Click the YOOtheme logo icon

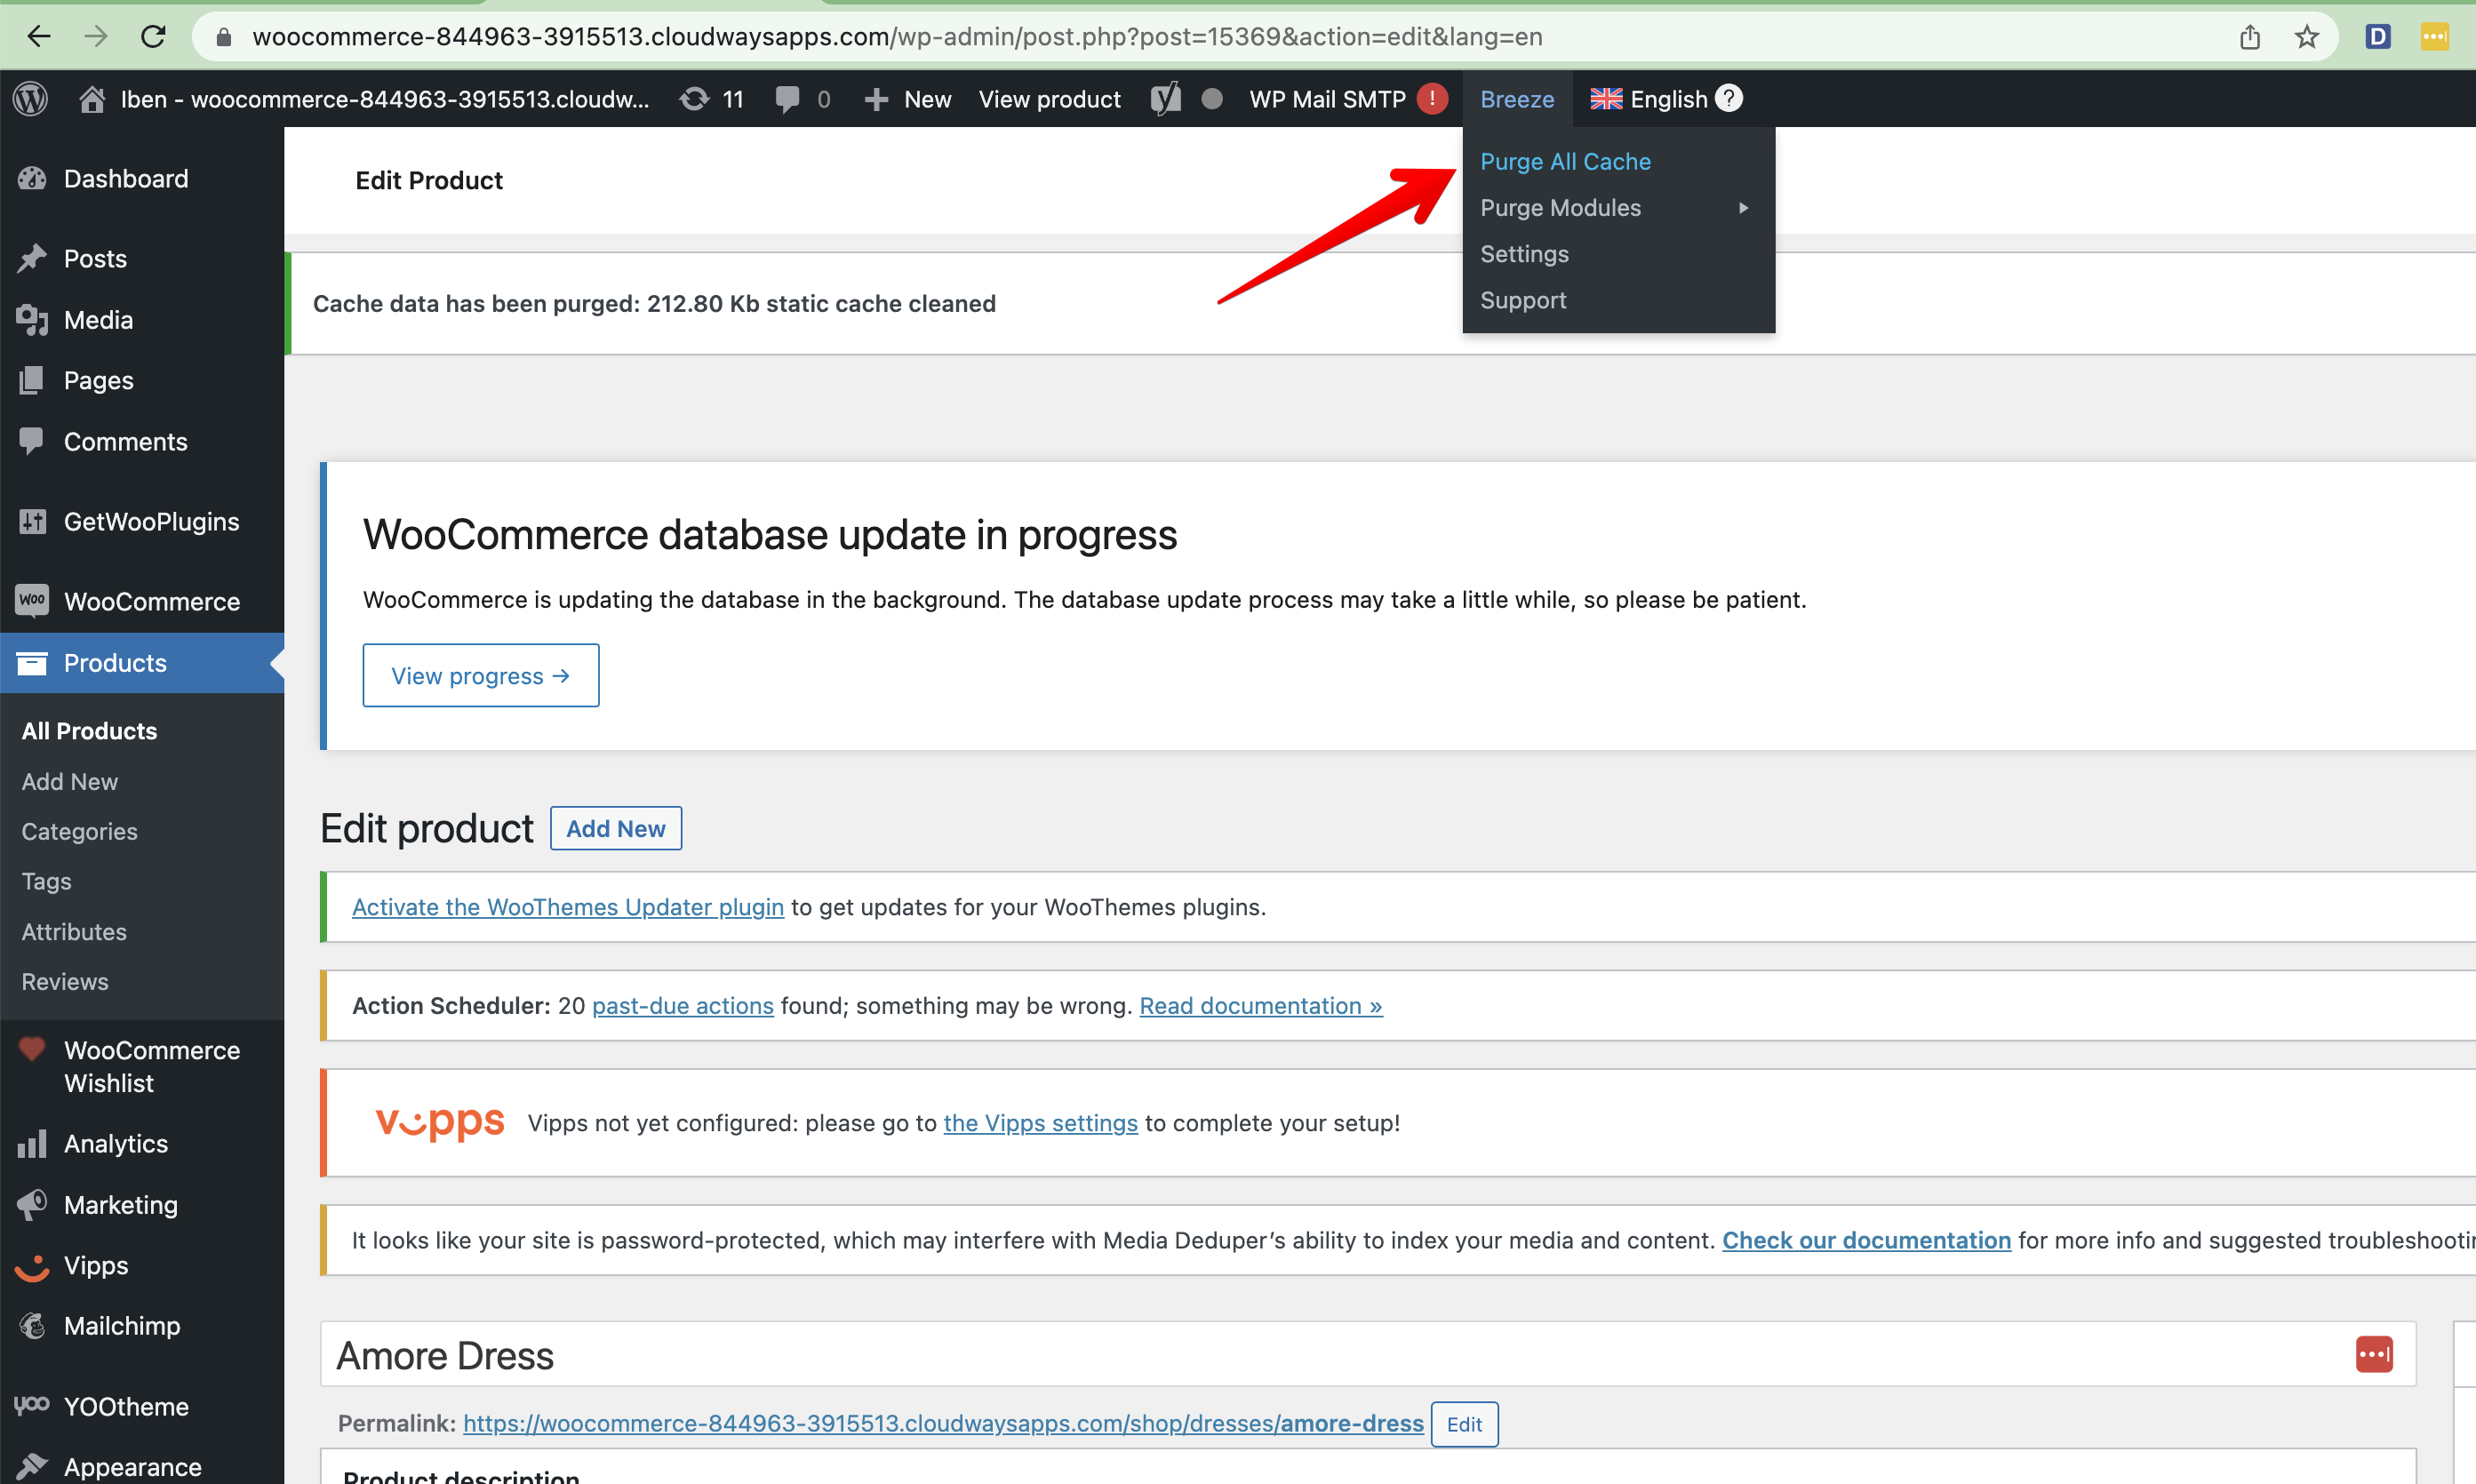pos(32,1405)
